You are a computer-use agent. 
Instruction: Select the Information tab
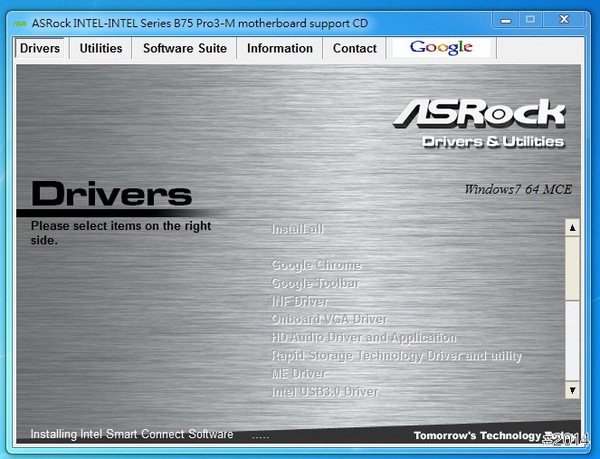click(x=280, y=48)
